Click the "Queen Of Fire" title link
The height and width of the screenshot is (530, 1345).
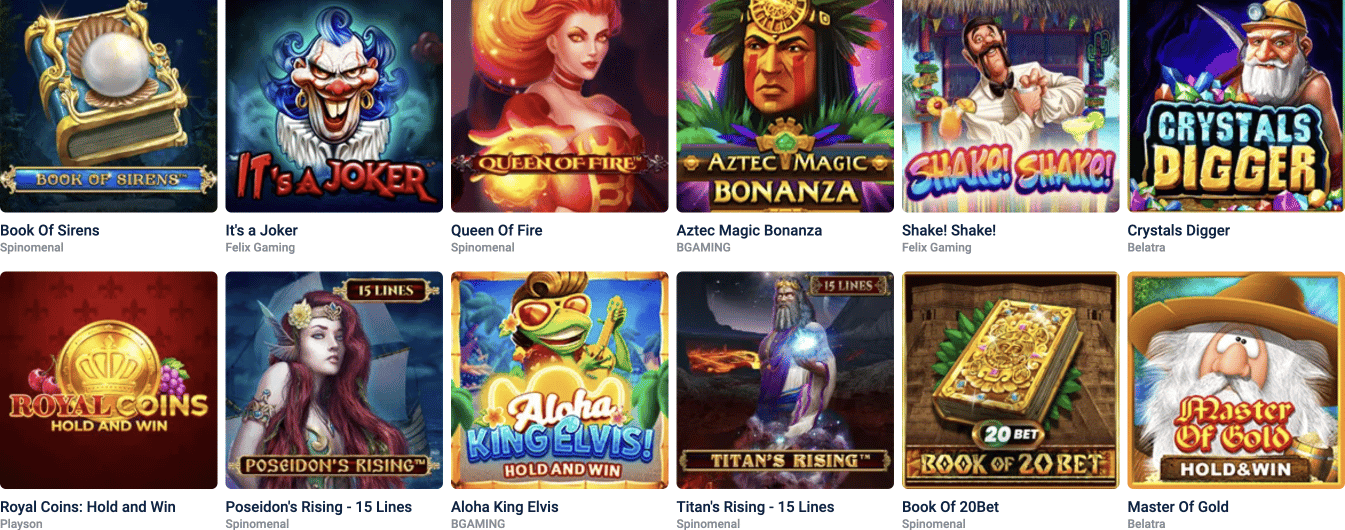pyautogui.click(x=497, y=230)
